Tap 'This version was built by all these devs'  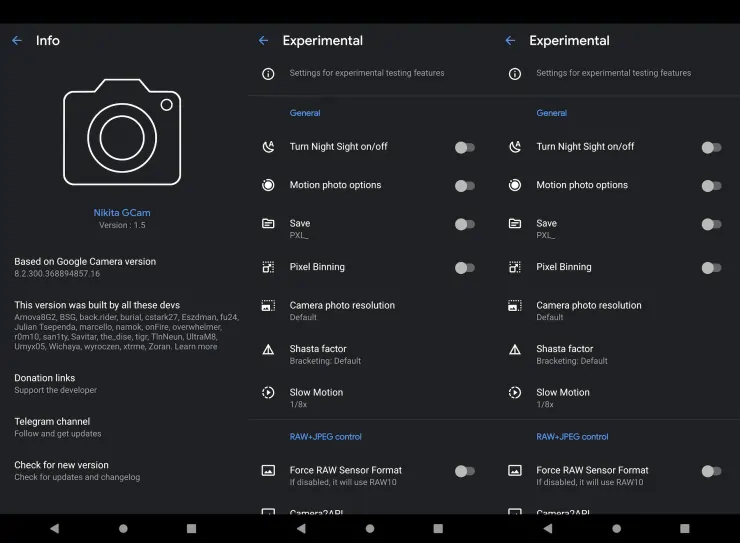97,305
